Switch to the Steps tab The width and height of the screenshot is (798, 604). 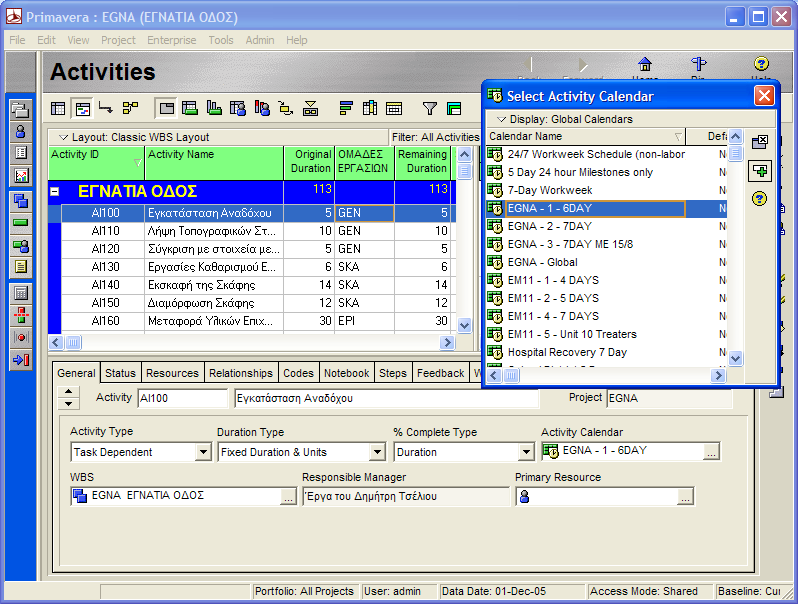tap(393, 373)
